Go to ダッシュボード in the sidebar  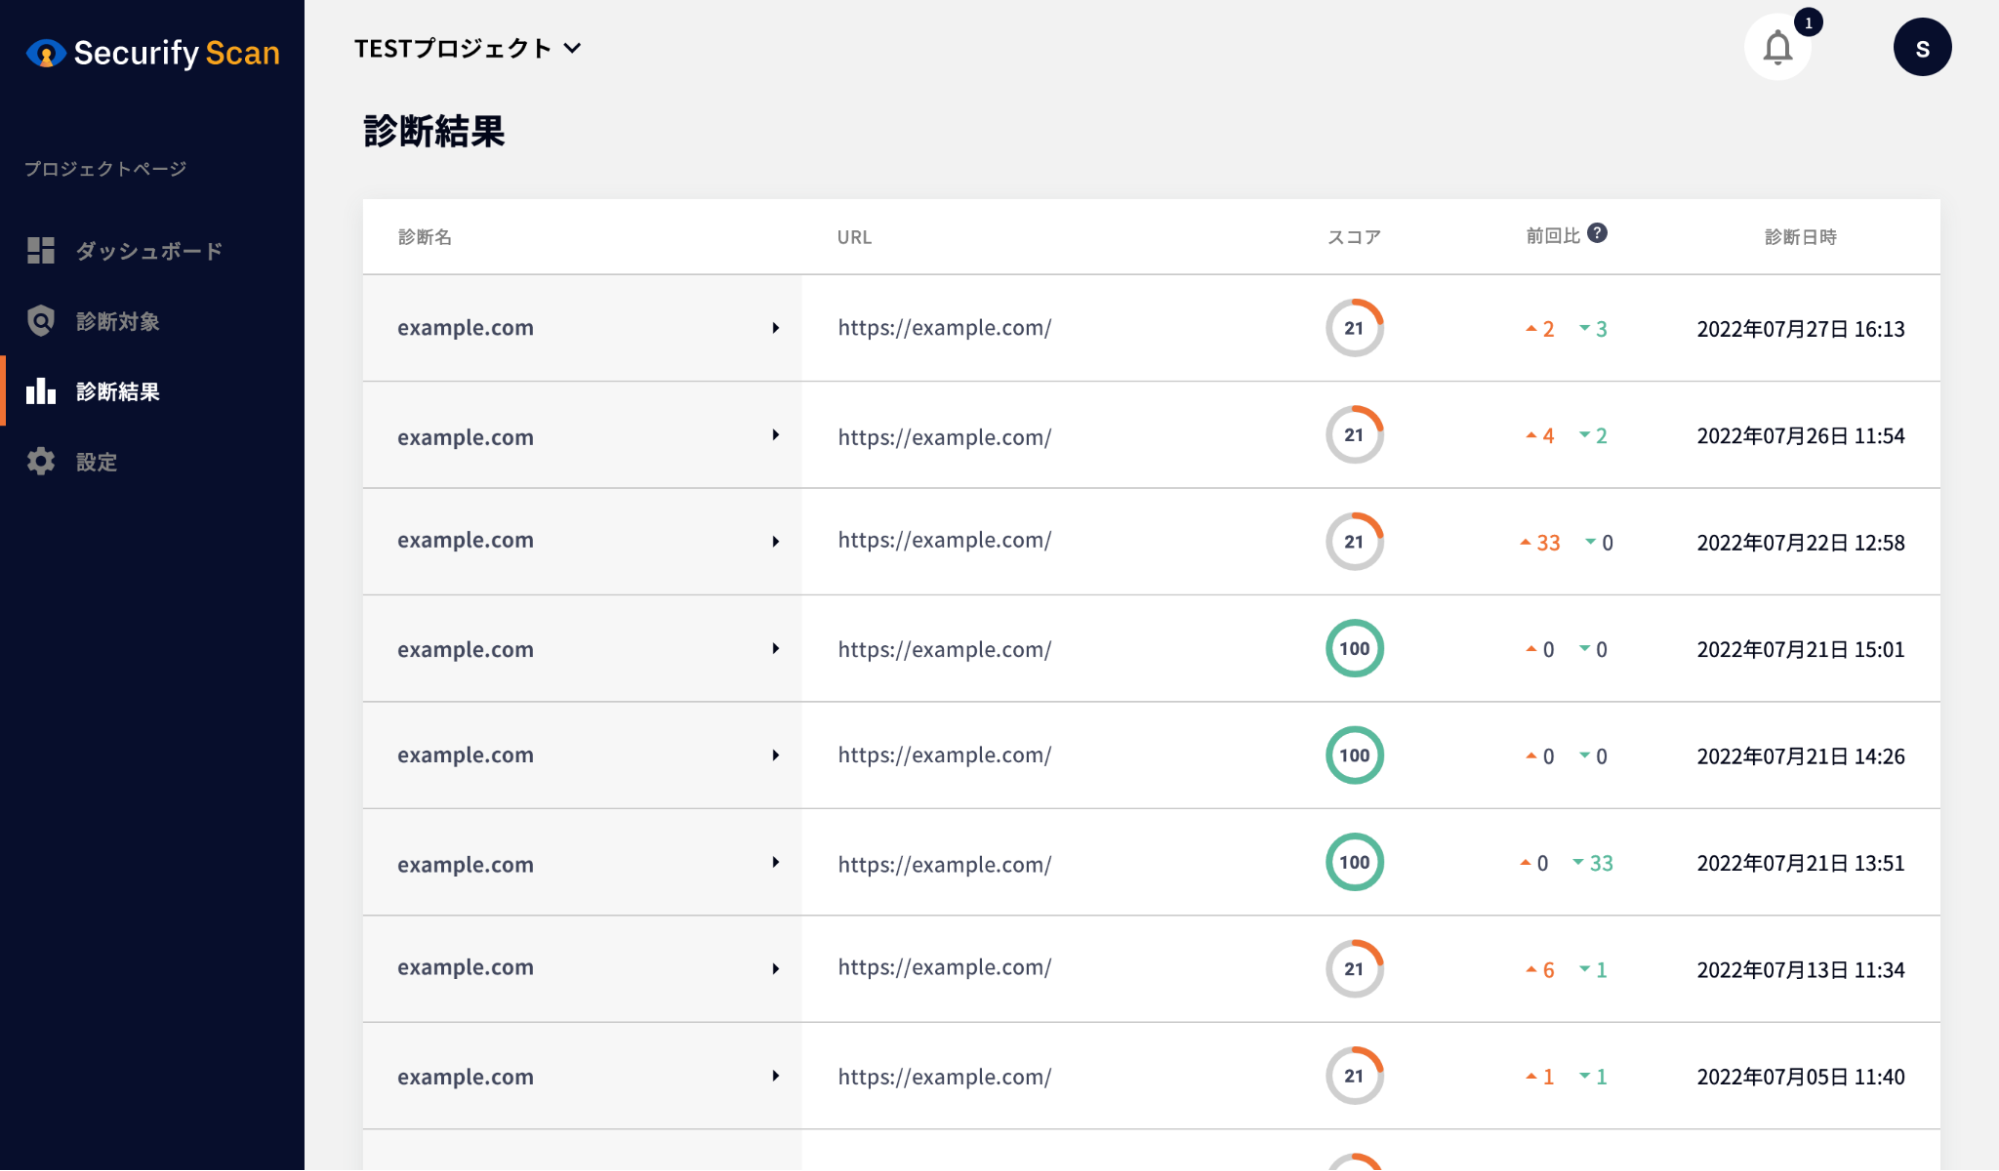click(149, 251)
